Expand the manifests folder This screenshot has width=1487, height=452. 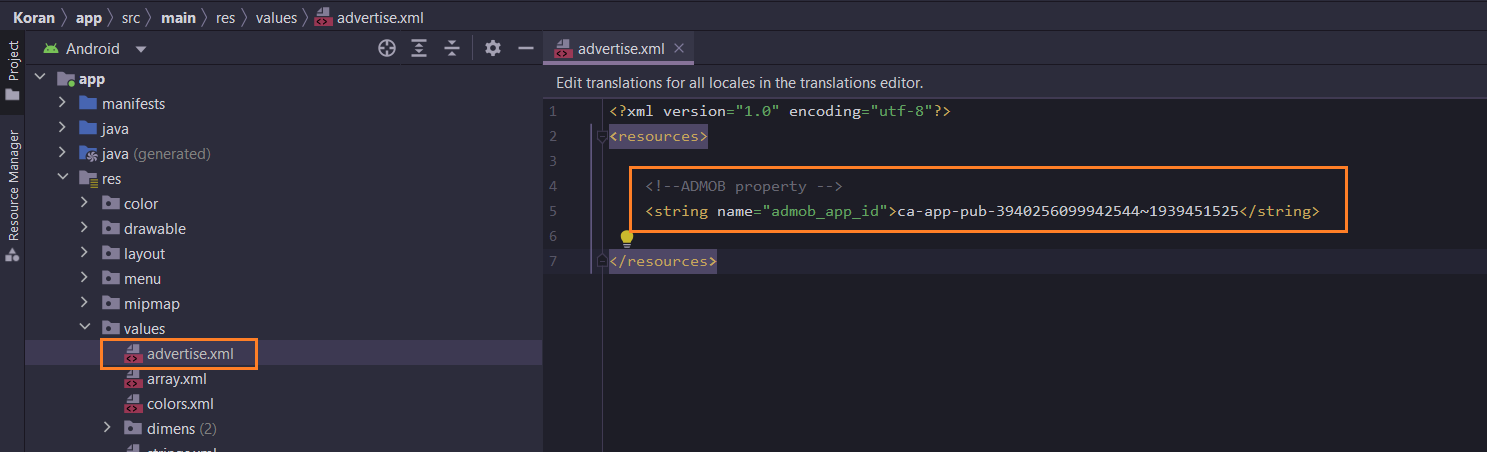click(62, 104)
